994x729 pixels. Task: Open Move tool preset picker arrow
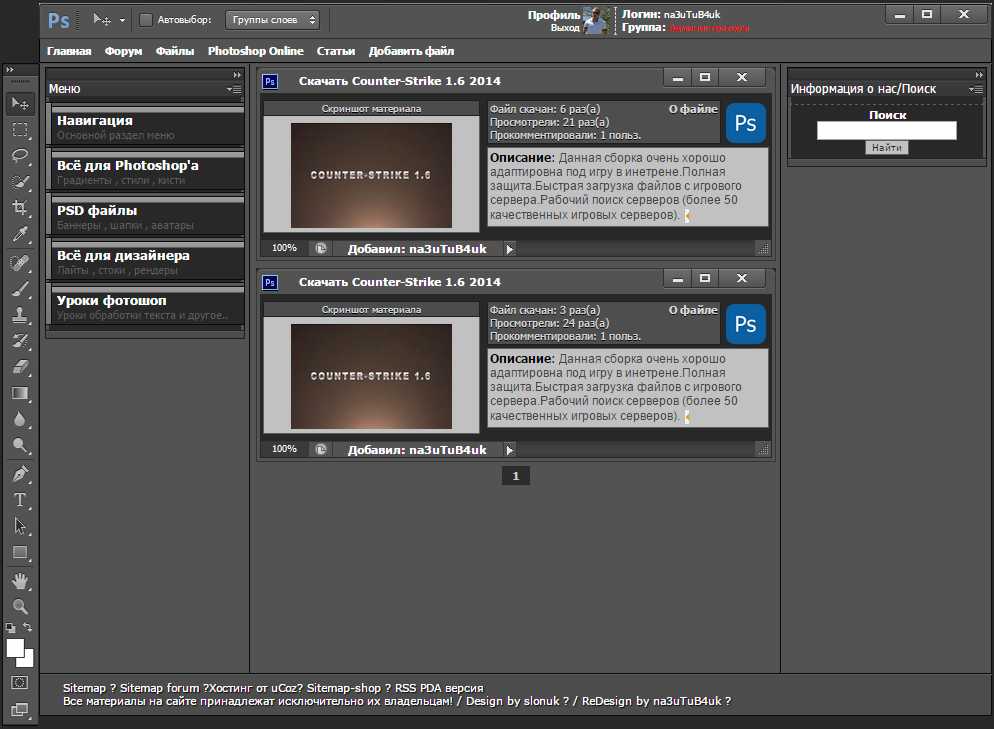[122, 20]
